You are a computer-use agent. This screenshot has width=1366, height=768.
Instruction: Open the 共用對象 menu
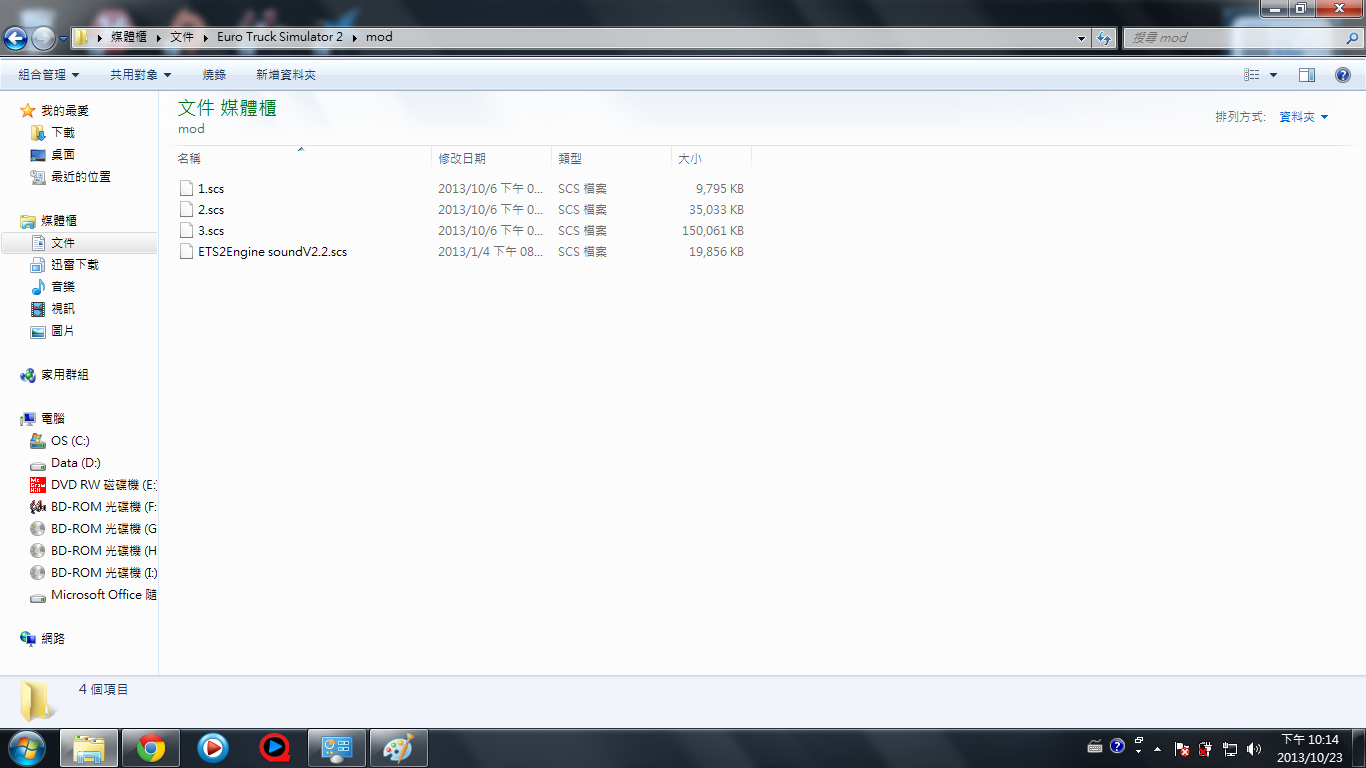[141, 75]
